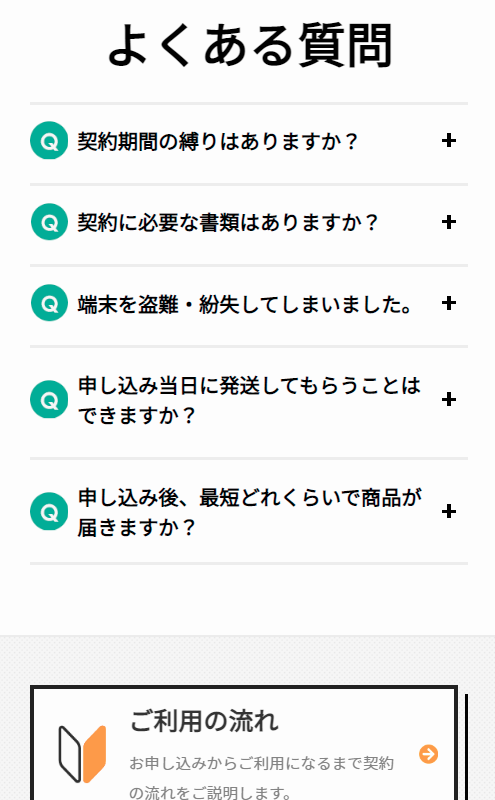Image resolution: width=495 pixels, height=800 pixels.
Task: Select the 申し込み当日に発送してもらうことはできますか question text
Action: click(x=249, y=401)
